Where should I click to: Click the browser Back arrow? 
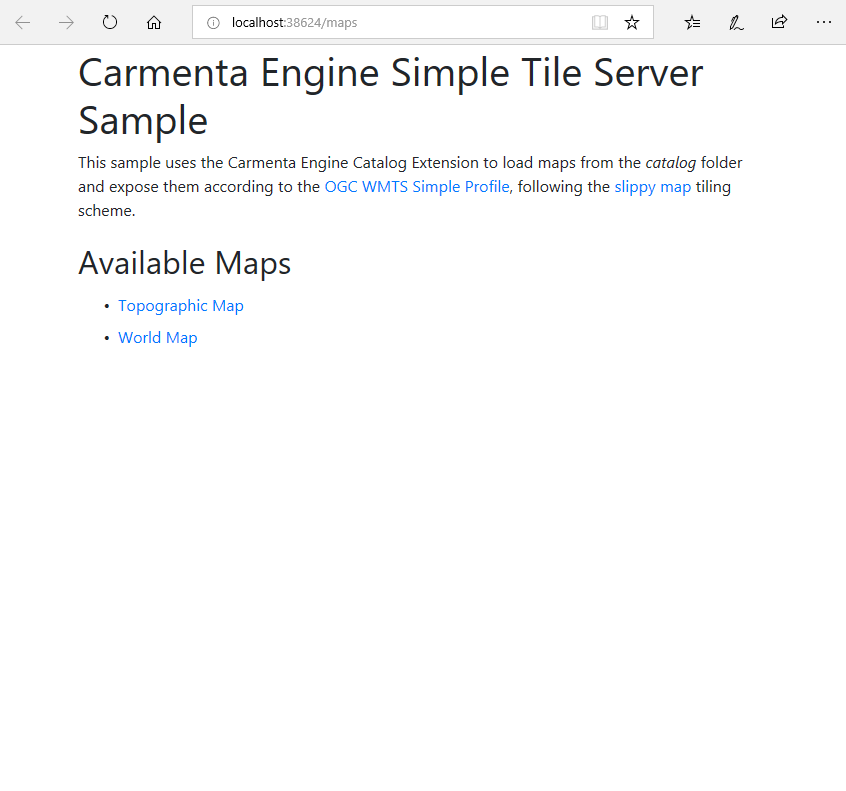click(x=23, y=22)
